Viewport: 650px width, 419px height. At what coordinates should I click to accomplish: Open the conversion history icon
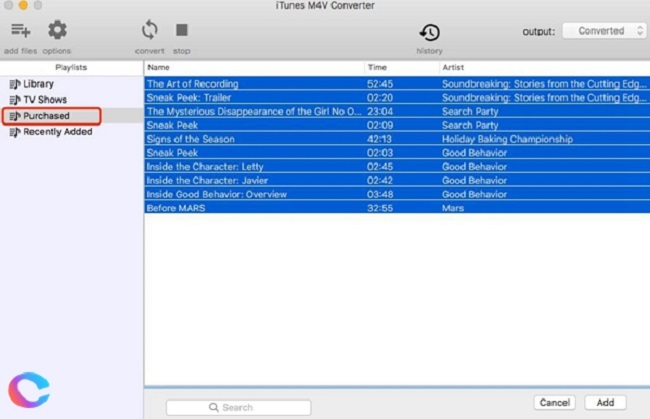[x=429, y=32]
